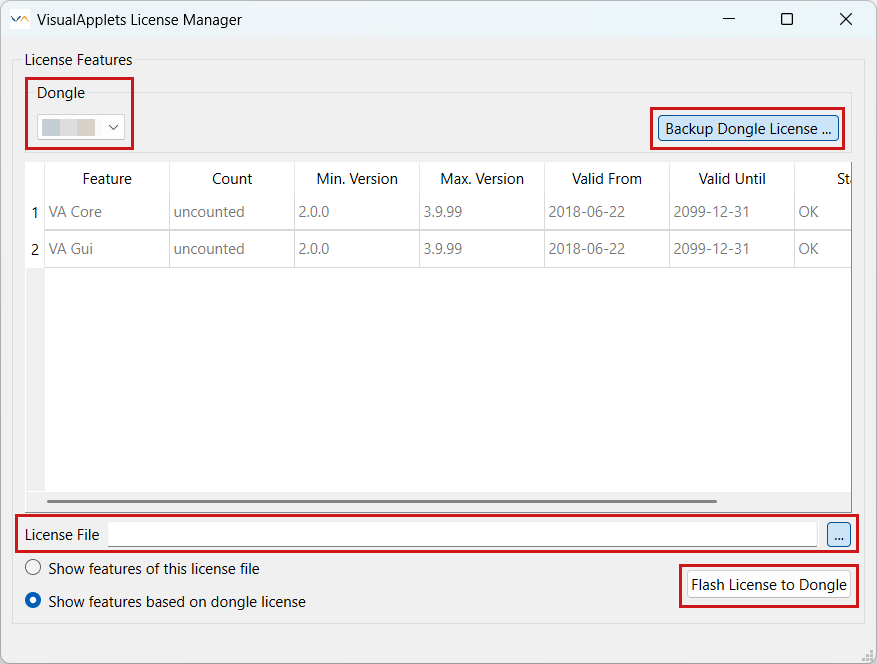Select the VA Core feature cell
877x664 pixels.
click(107, 212)
